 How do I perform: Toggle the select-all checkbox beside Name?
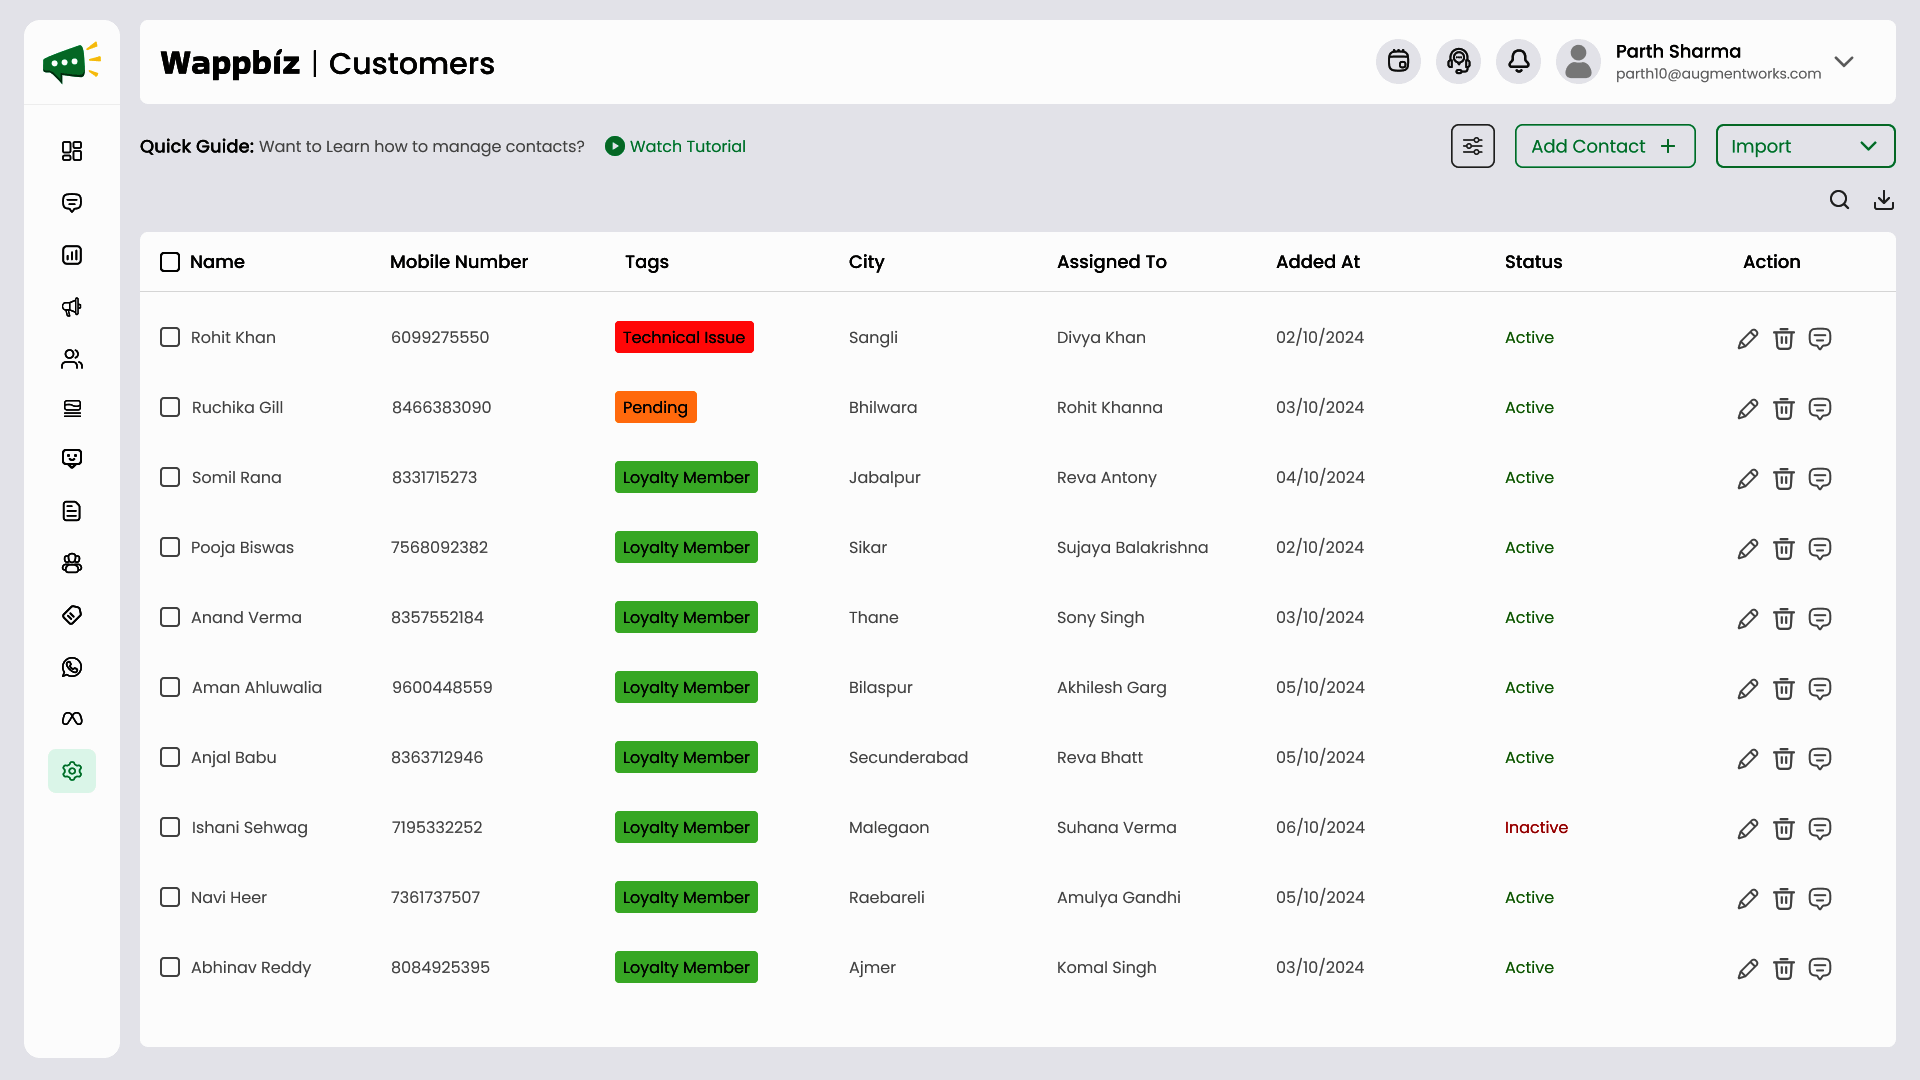coord(170,262)
